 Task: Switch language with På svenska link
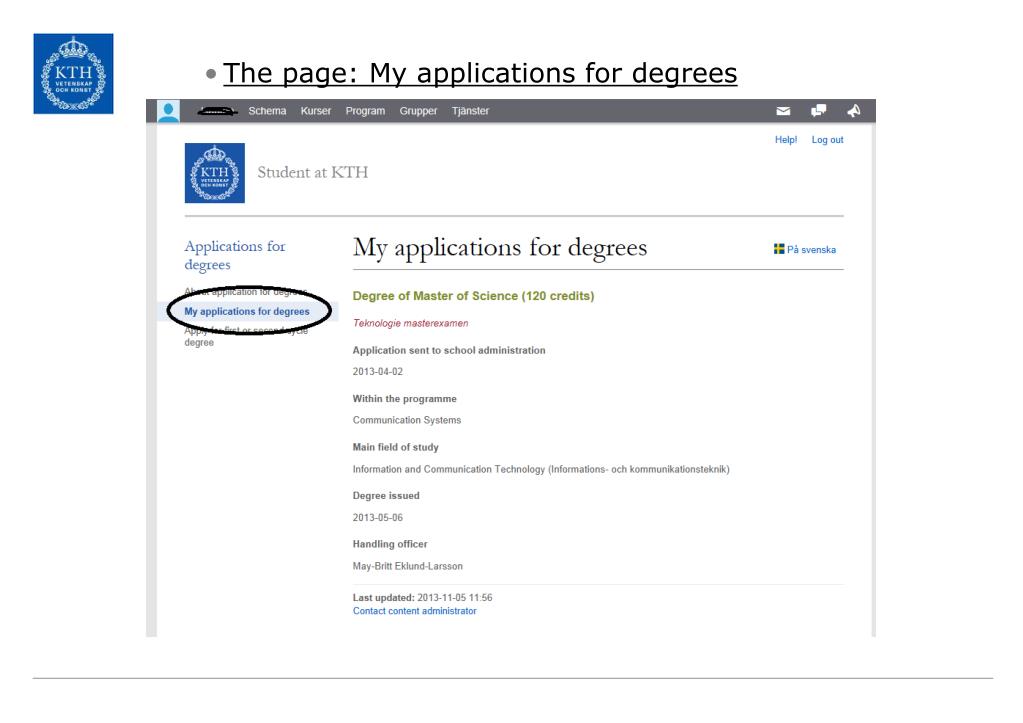[811, 249]
